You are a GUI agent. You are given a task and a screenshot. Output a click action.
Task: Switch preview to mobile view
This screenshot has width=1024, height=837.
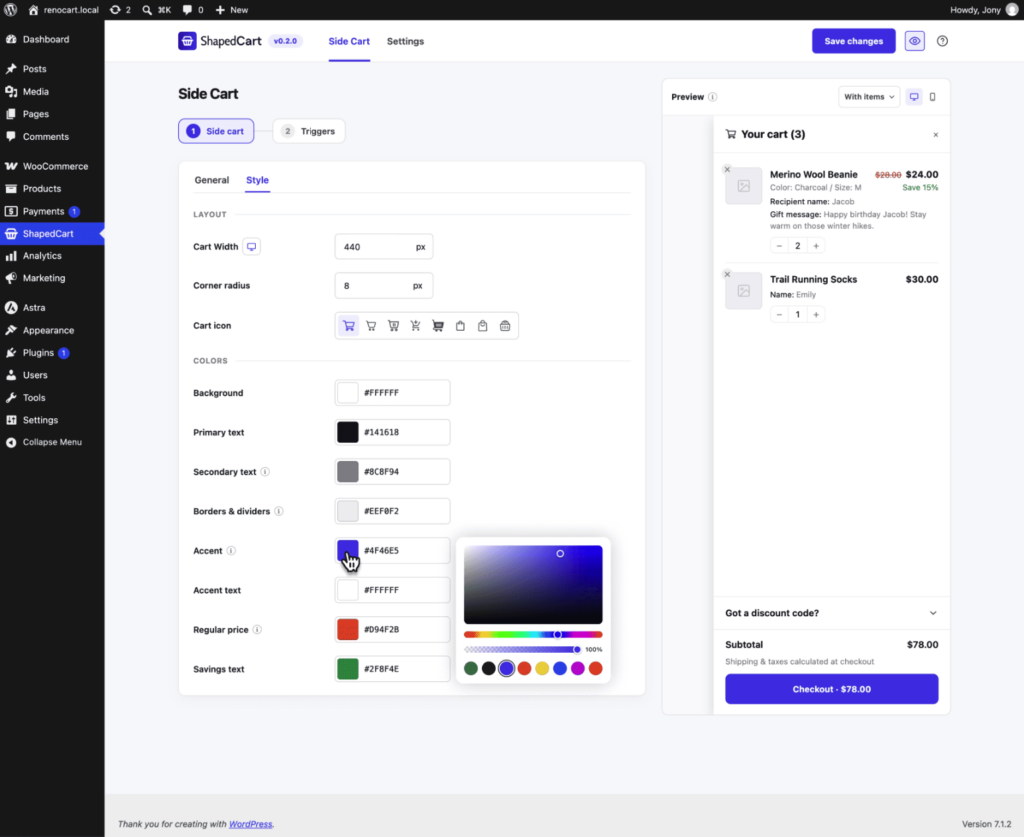933,97
